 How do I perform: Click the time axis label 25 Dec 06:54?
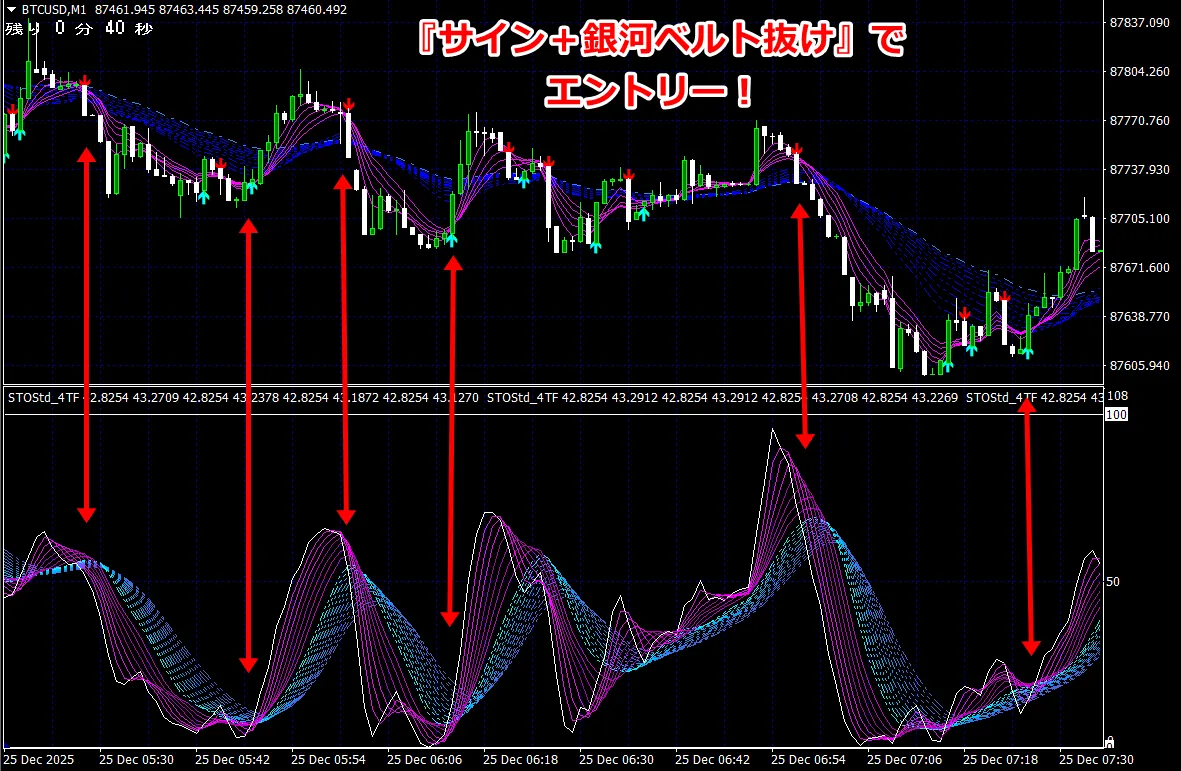point(808,760)
